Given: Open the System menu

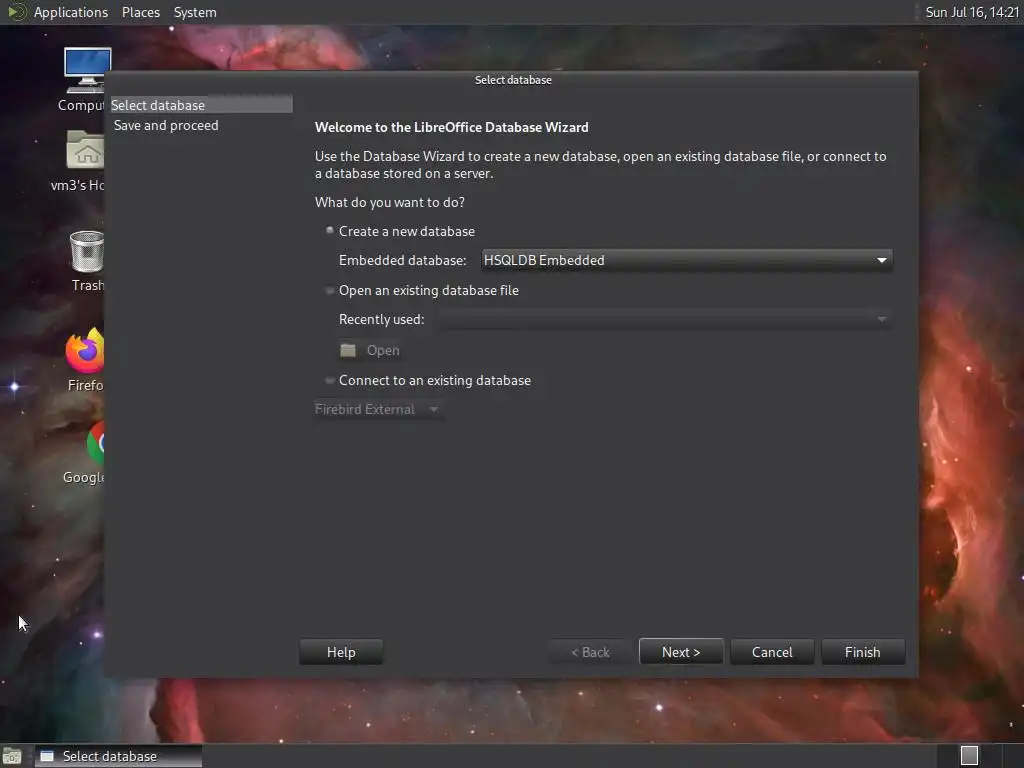Looking at the screenshot, I should coord(195,12).
